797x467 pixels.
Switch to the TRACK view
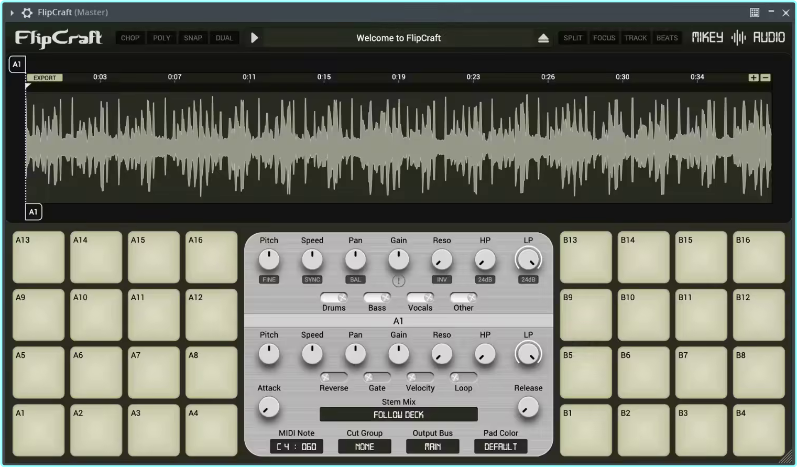tap(635, 38)
